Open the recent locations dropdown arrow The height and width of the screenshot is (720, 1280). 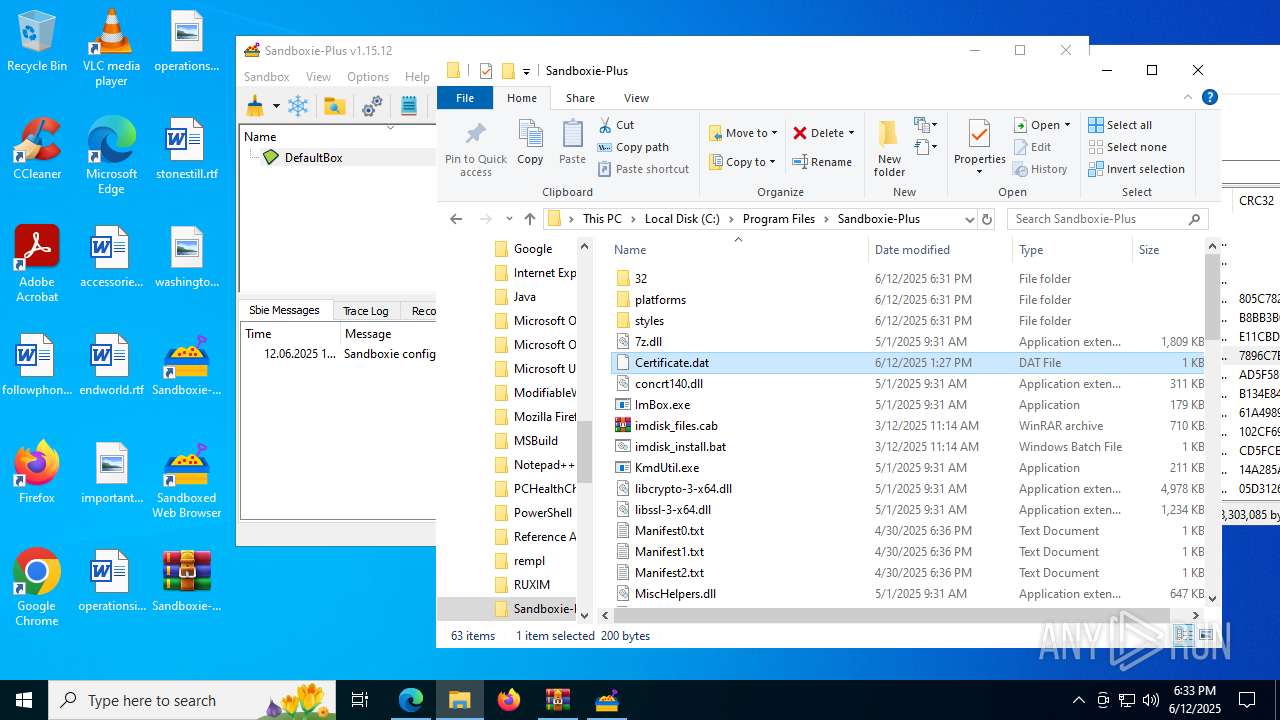[x=509, y=219]
